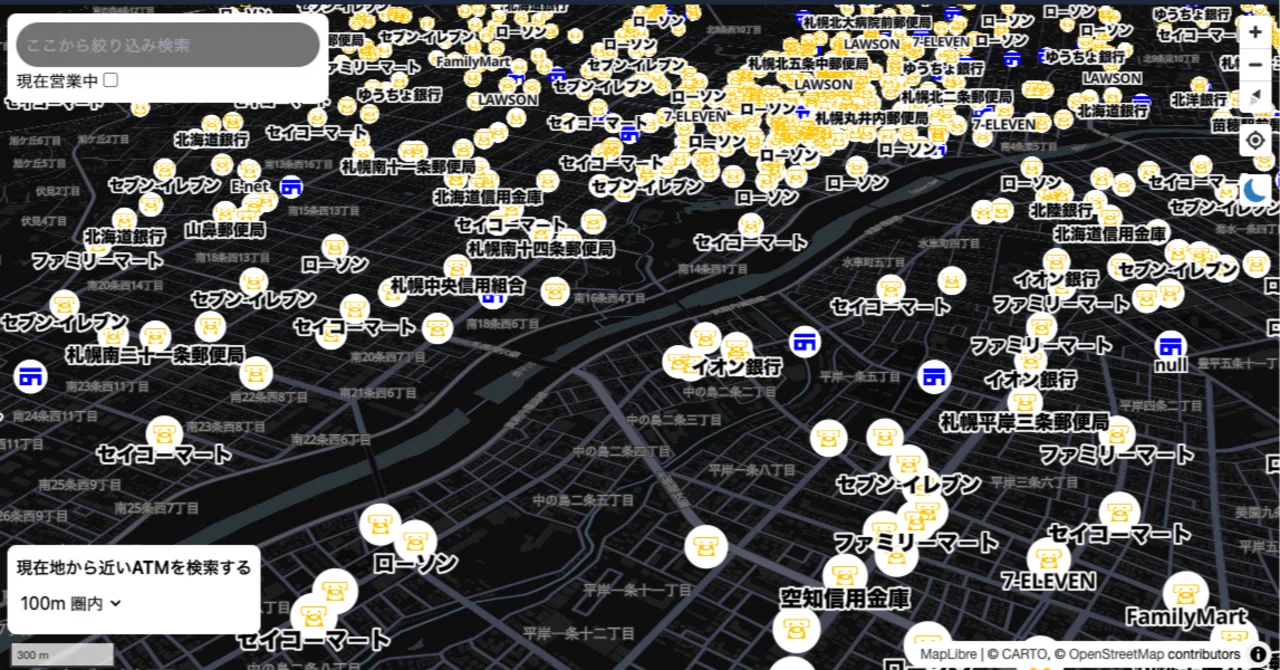The image size is (1280, 670).
Task: Click the 北洋銀行 map label
Action: 1199,100
